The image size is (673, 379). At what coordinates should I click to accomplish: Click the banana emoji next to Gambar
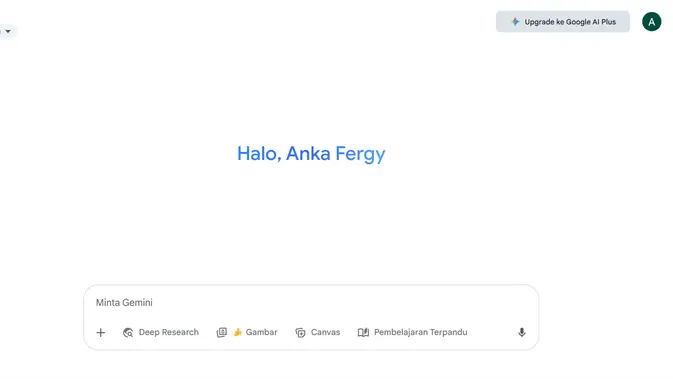tap(237, 332)
